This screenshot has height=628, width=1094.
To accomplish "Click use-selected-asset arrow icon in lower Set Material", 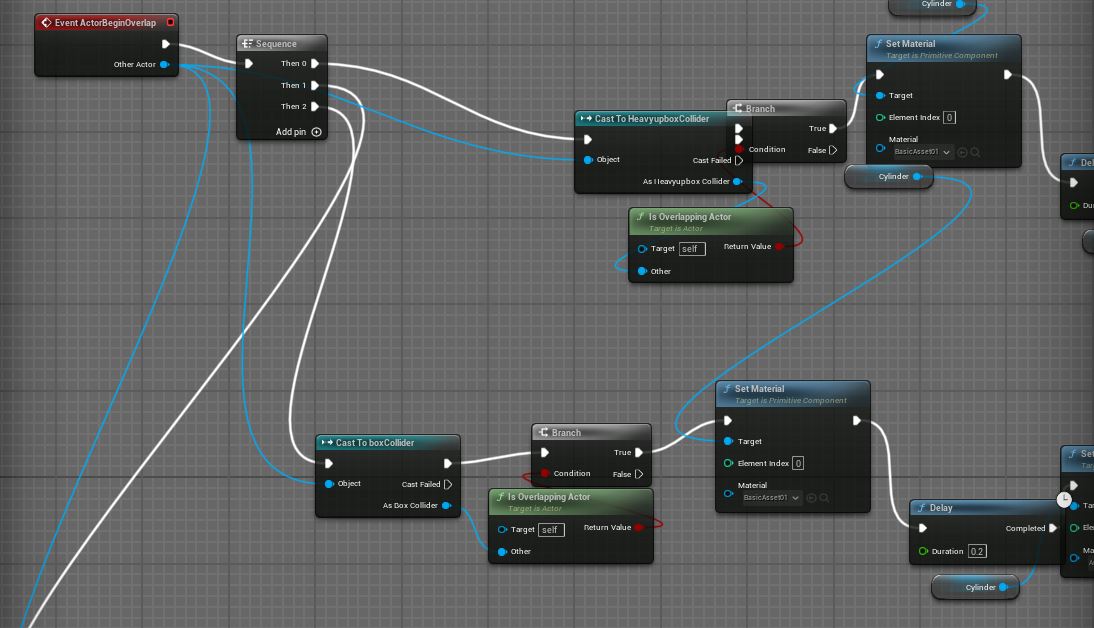I will (811, 498).
